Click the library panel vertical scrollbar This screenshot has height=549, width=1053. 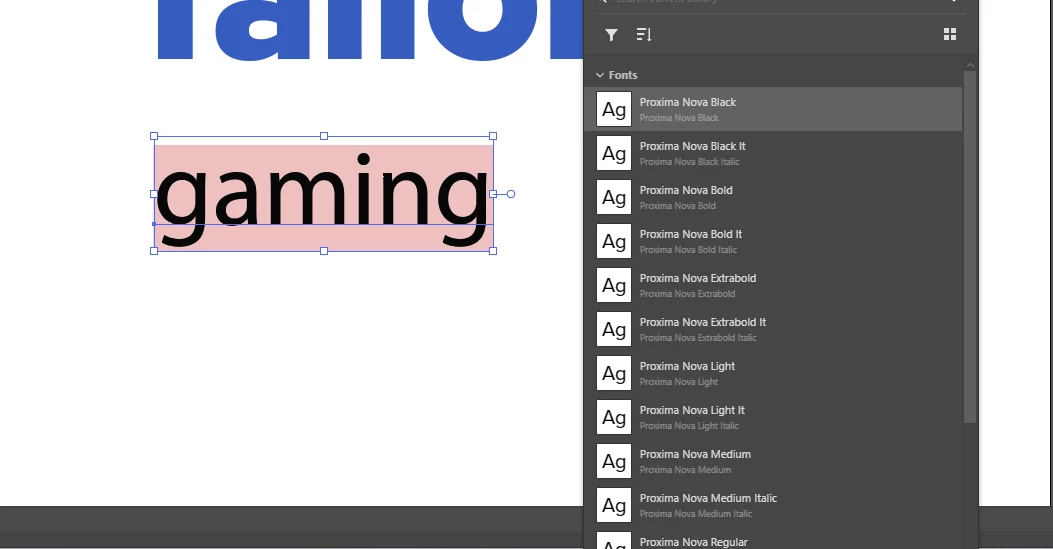point(970,246)
